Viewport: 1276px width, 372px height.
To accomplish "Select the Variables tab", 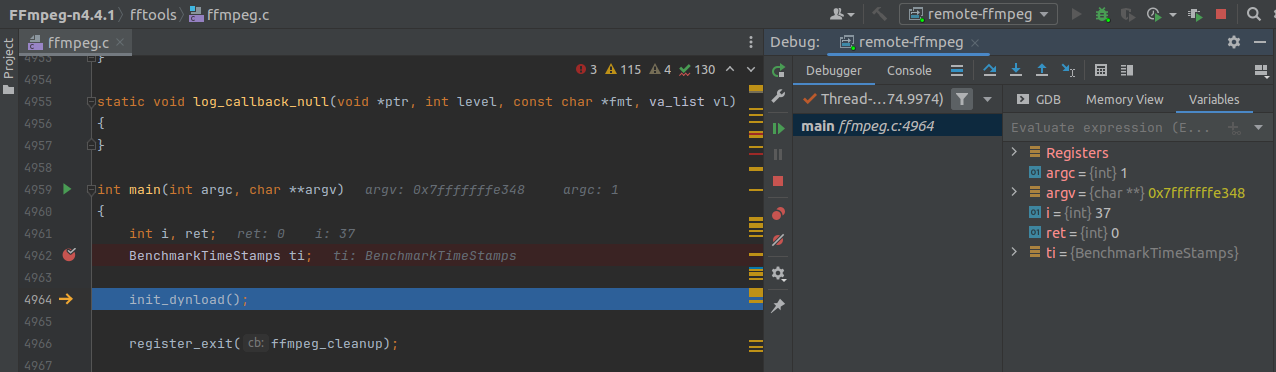I will 1214,99.
